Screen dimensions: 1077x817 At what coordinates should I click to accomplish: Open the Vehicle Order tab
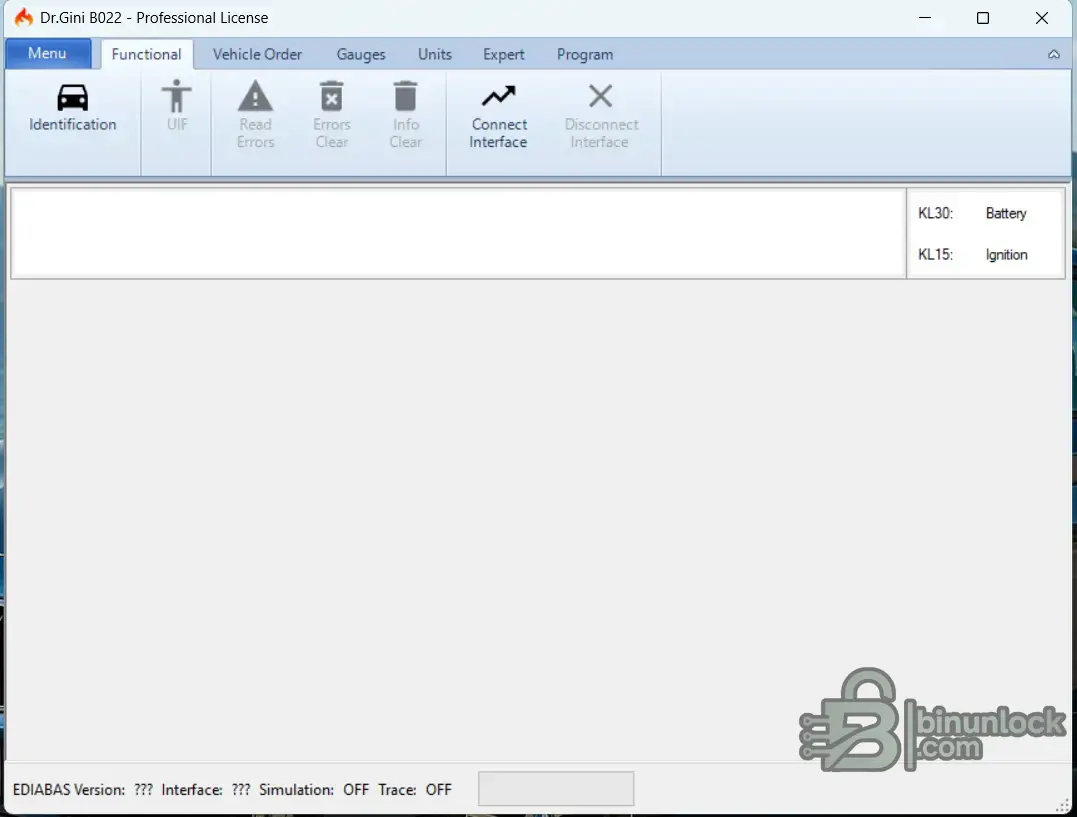(257, 54)
